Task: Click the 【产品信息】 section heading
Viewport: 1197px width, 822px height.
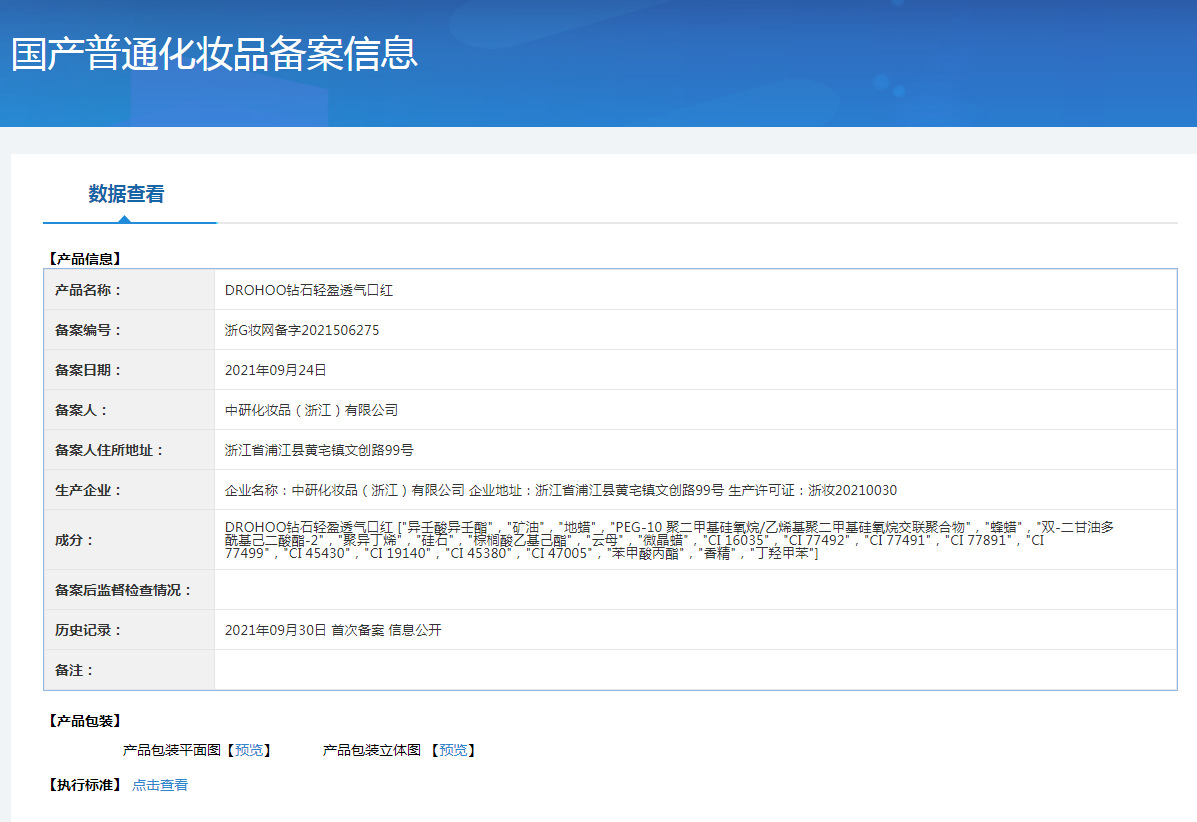Action: click(85, 259)
